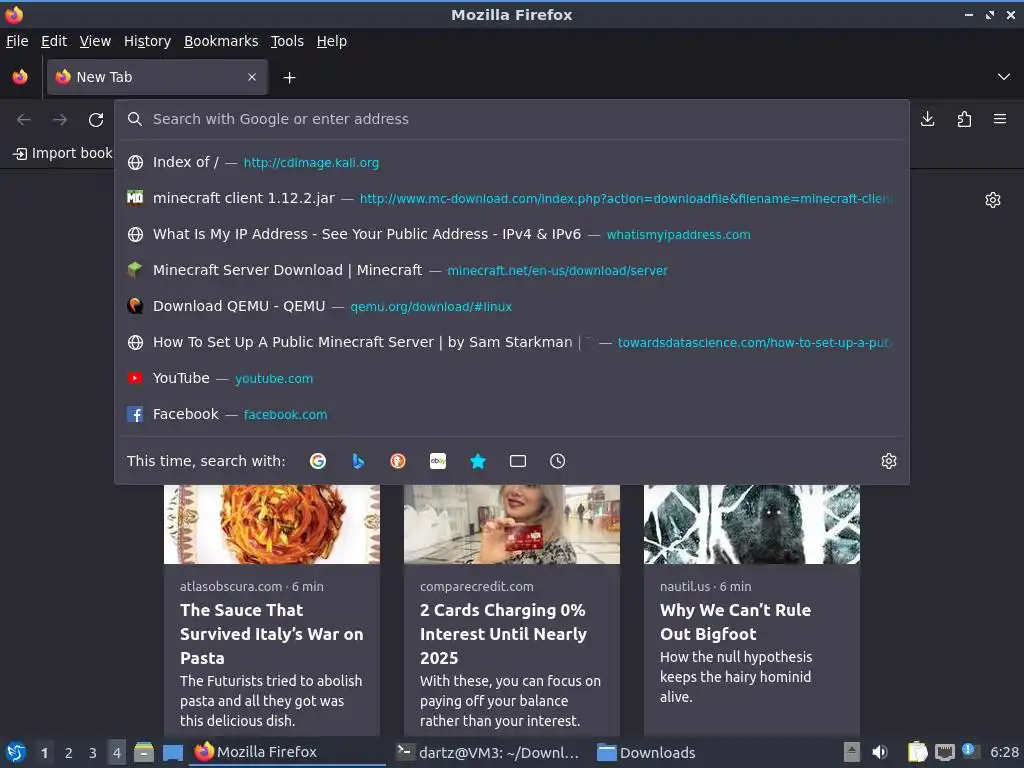The width and height of the screenshot is (1024, 768).
Task: Click the Forward navigation arrow
Action: click(x=60, y=120)
